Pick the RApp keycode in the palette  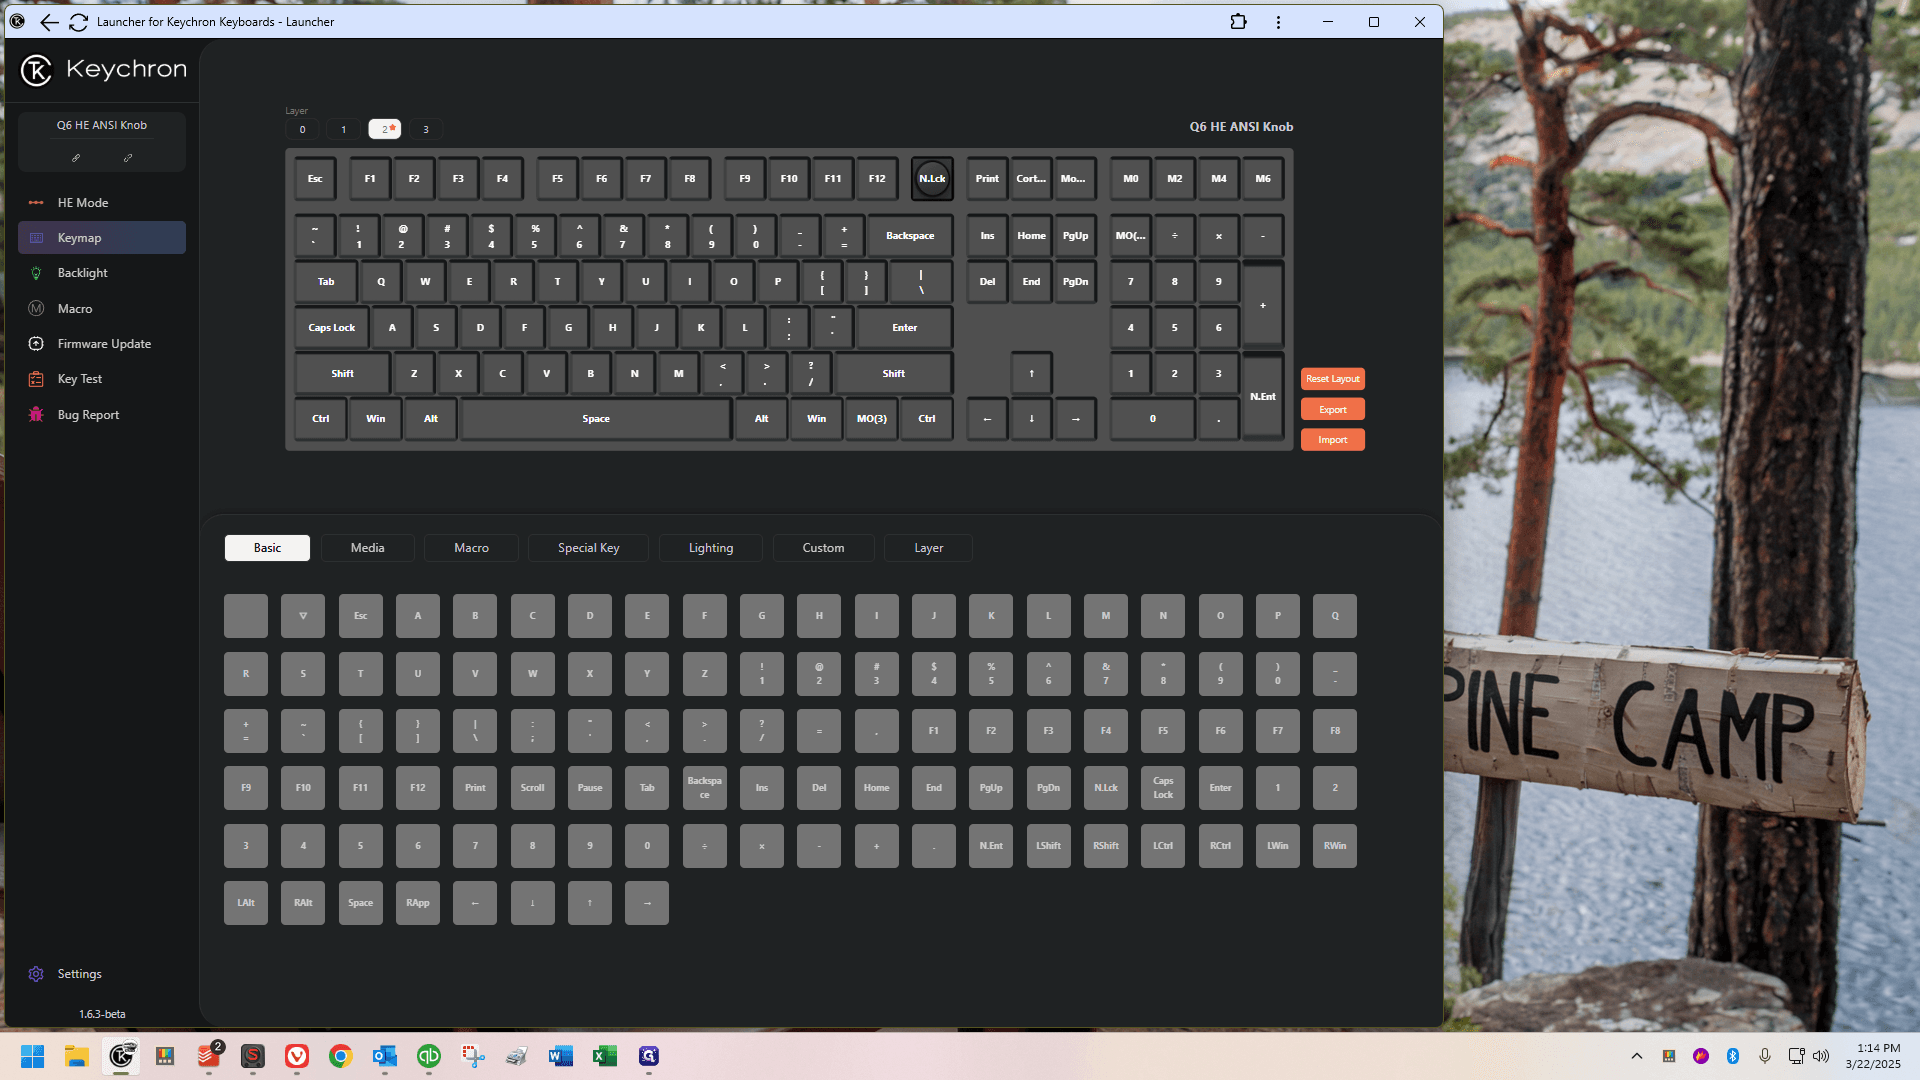point(418,903)
